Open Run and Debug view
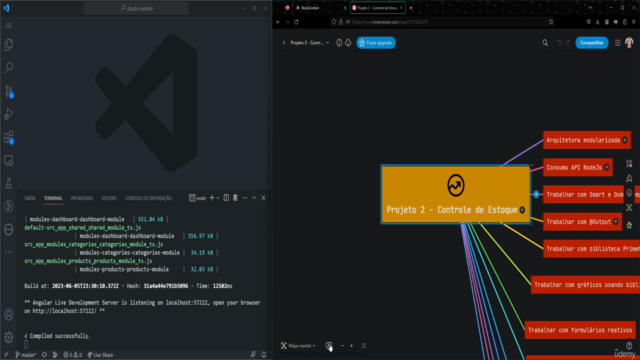This screenshot has height=360, width=640. (x=9, y=114)
